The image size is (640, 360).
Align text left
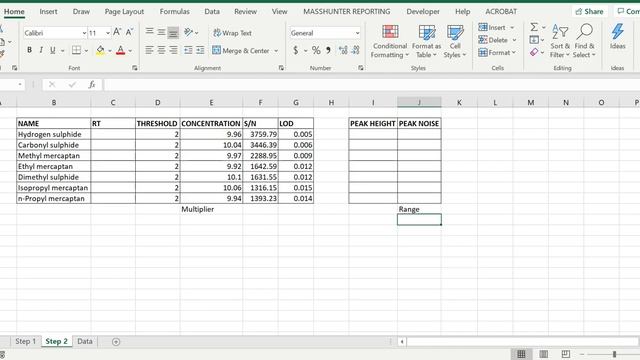pos(149,50)
